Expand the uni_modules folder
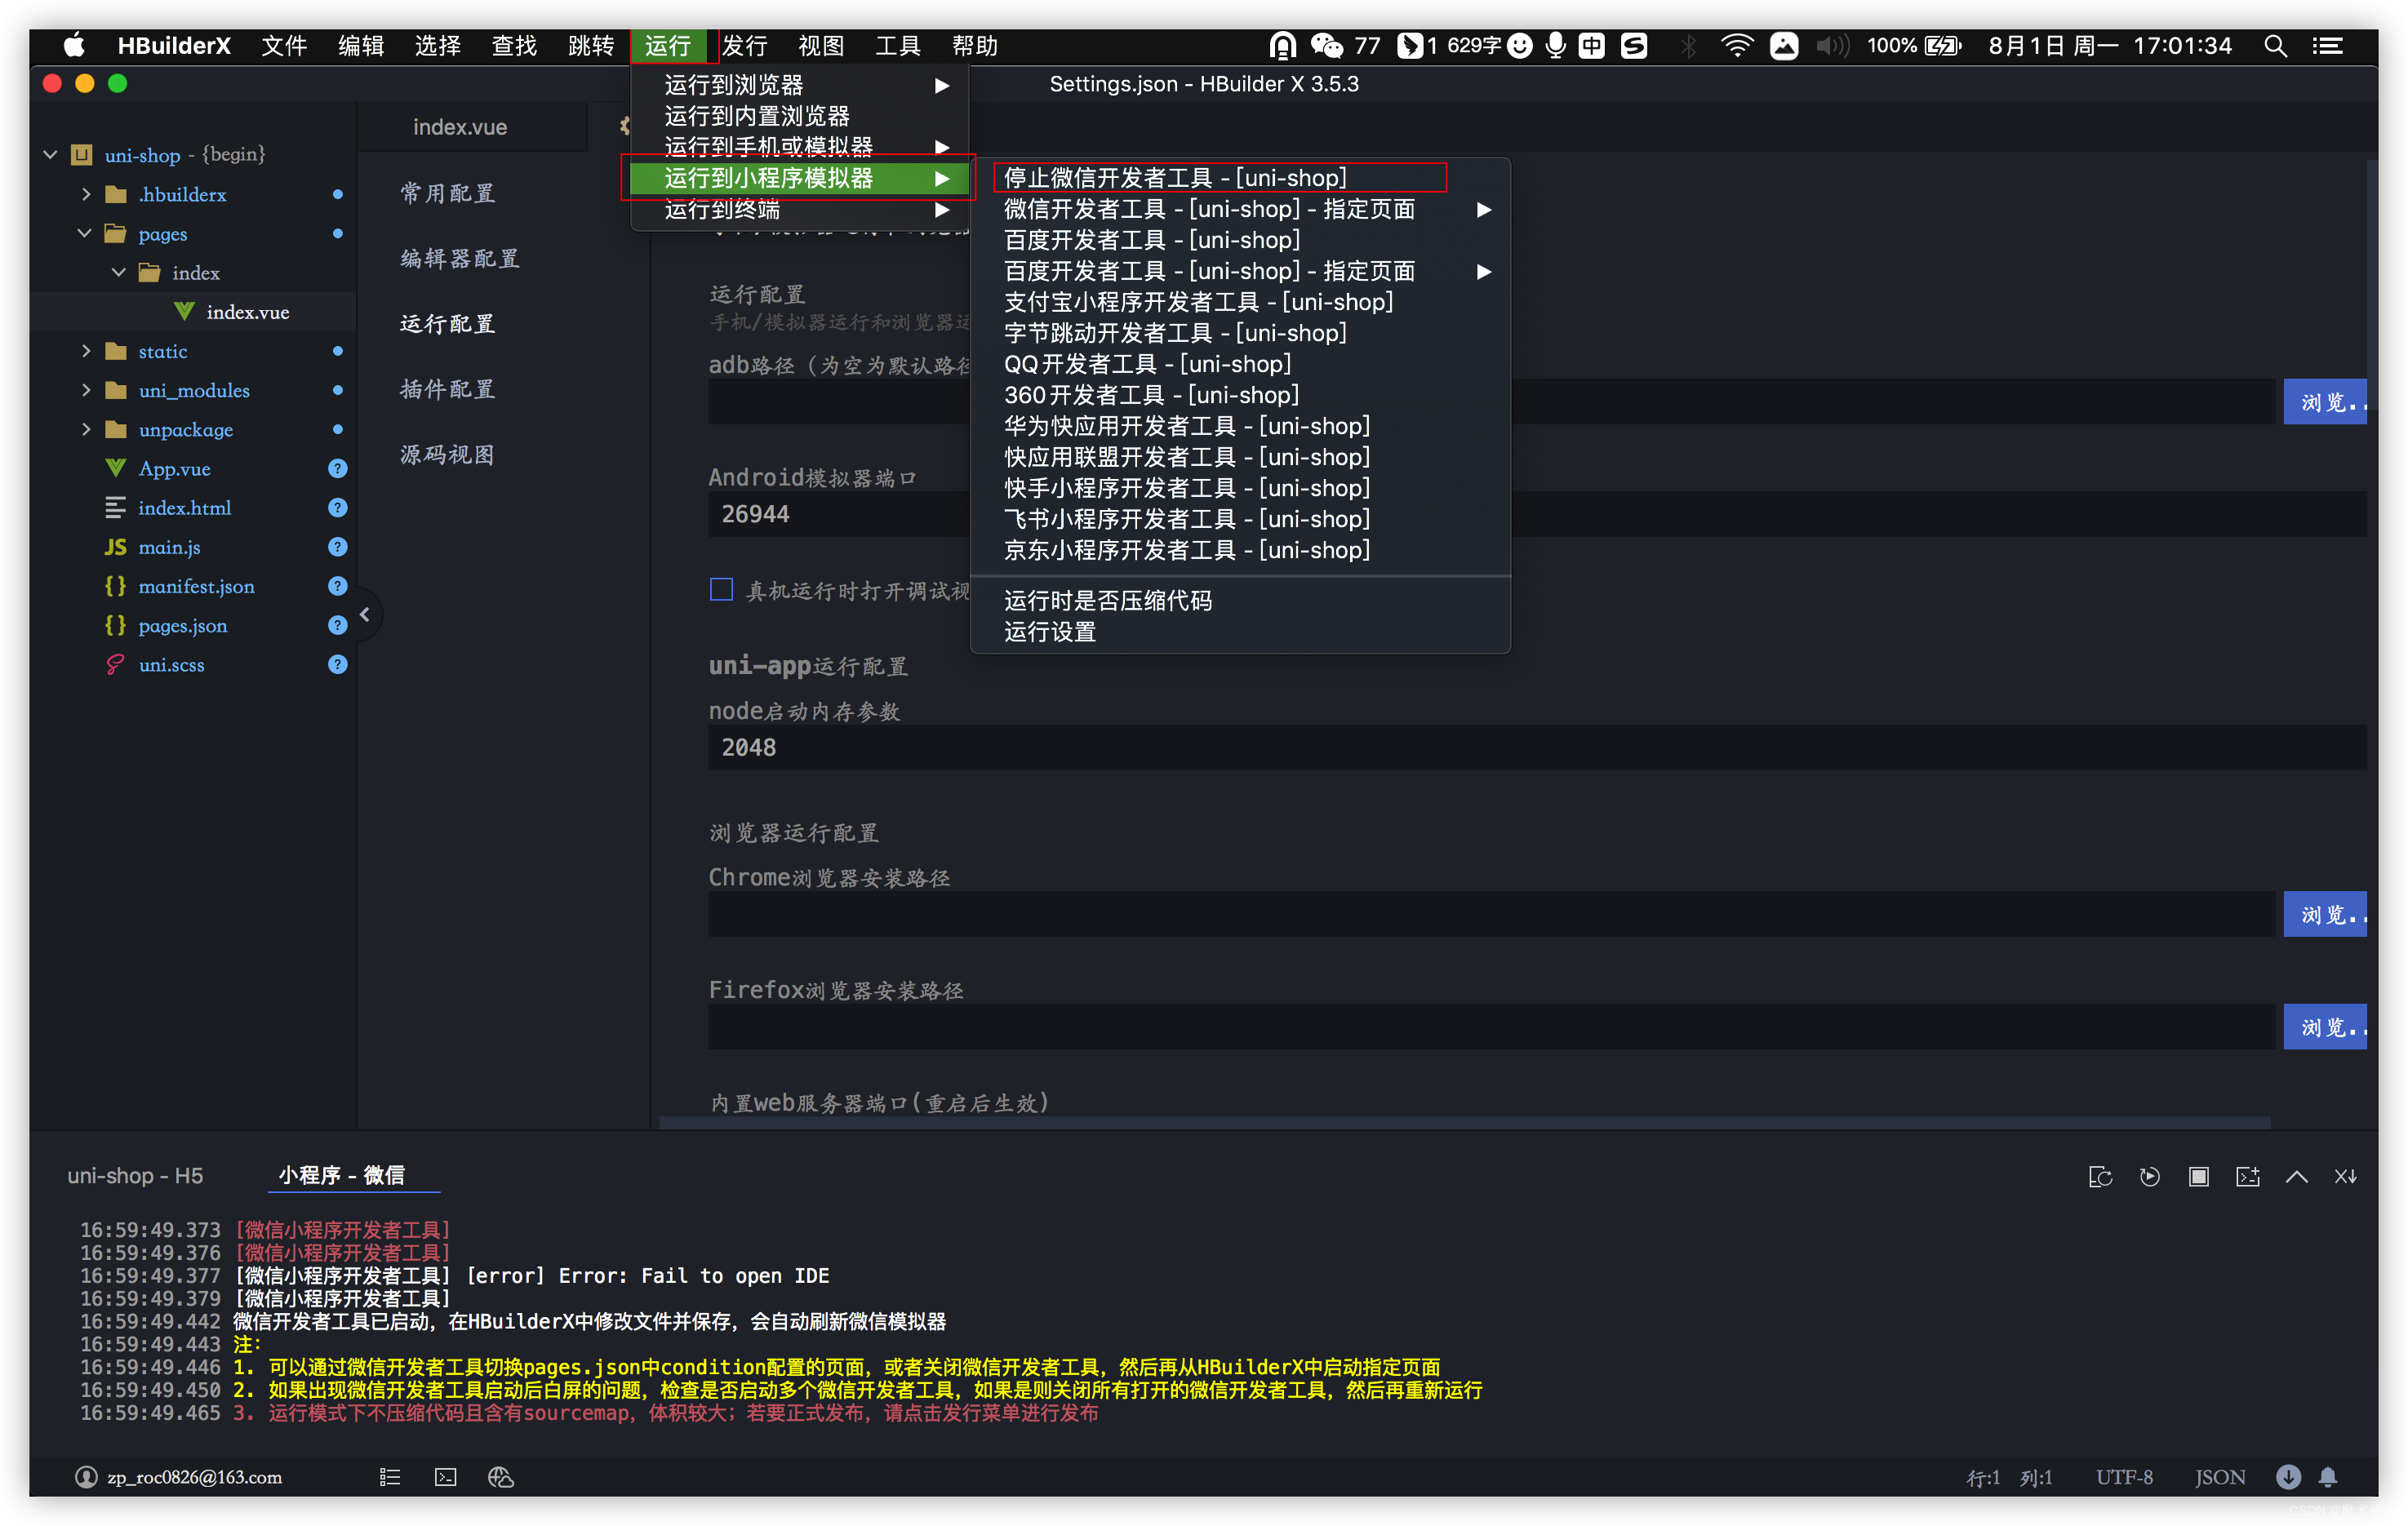Screen dimensions: 2408x1526 pyautogui.click(x=86, y=390)
